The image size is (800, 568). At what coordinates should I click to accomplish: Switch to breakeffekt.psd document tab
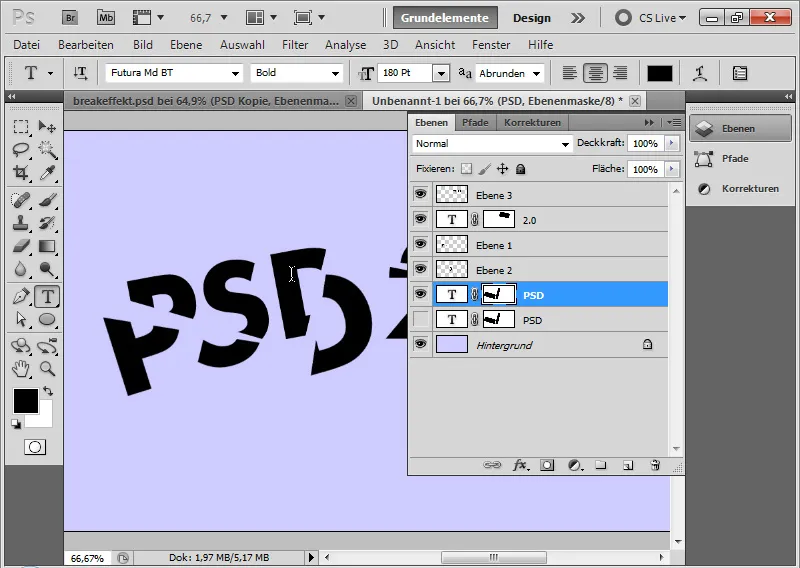pyautogui.click(x=206, y=101)
